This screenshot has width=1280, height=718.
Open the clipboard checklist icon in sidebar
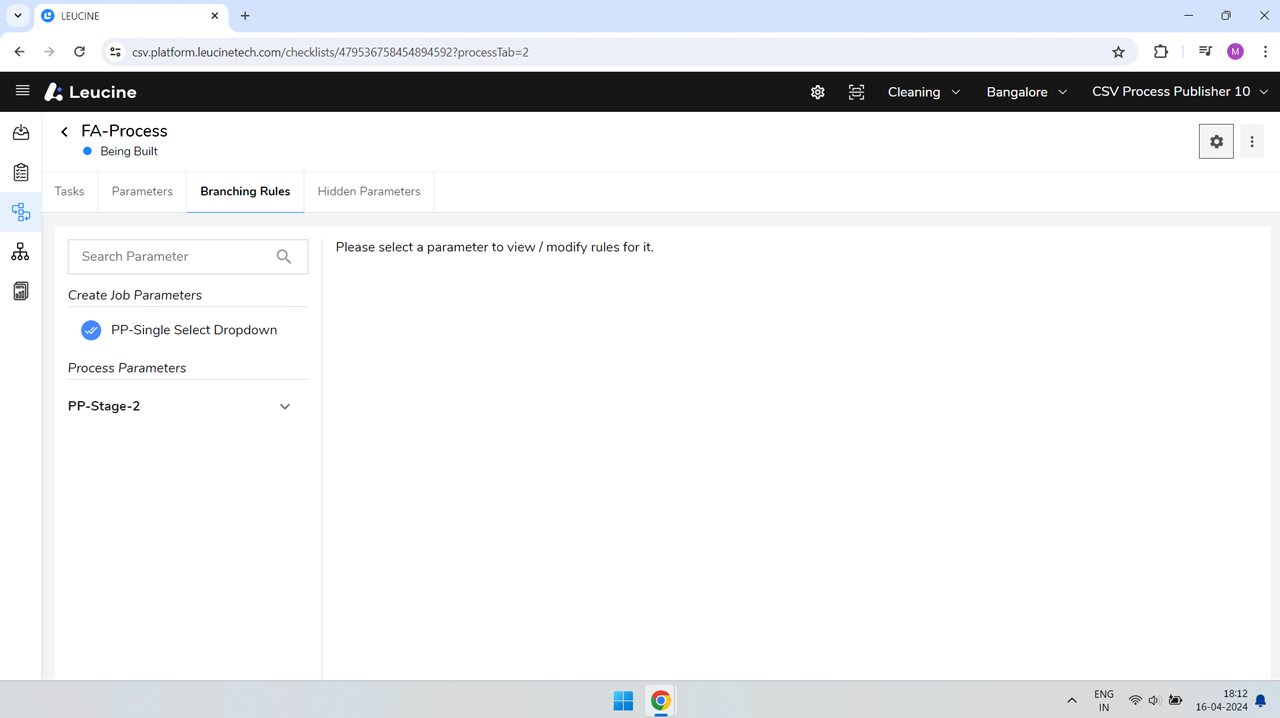click(21, 172)
